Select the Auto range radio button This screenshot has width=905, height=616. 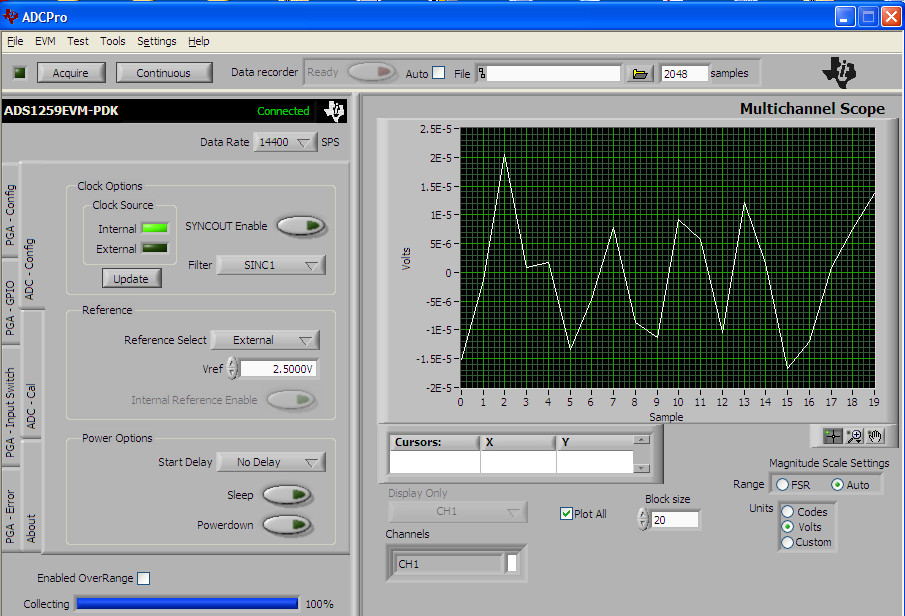[837, 485]
